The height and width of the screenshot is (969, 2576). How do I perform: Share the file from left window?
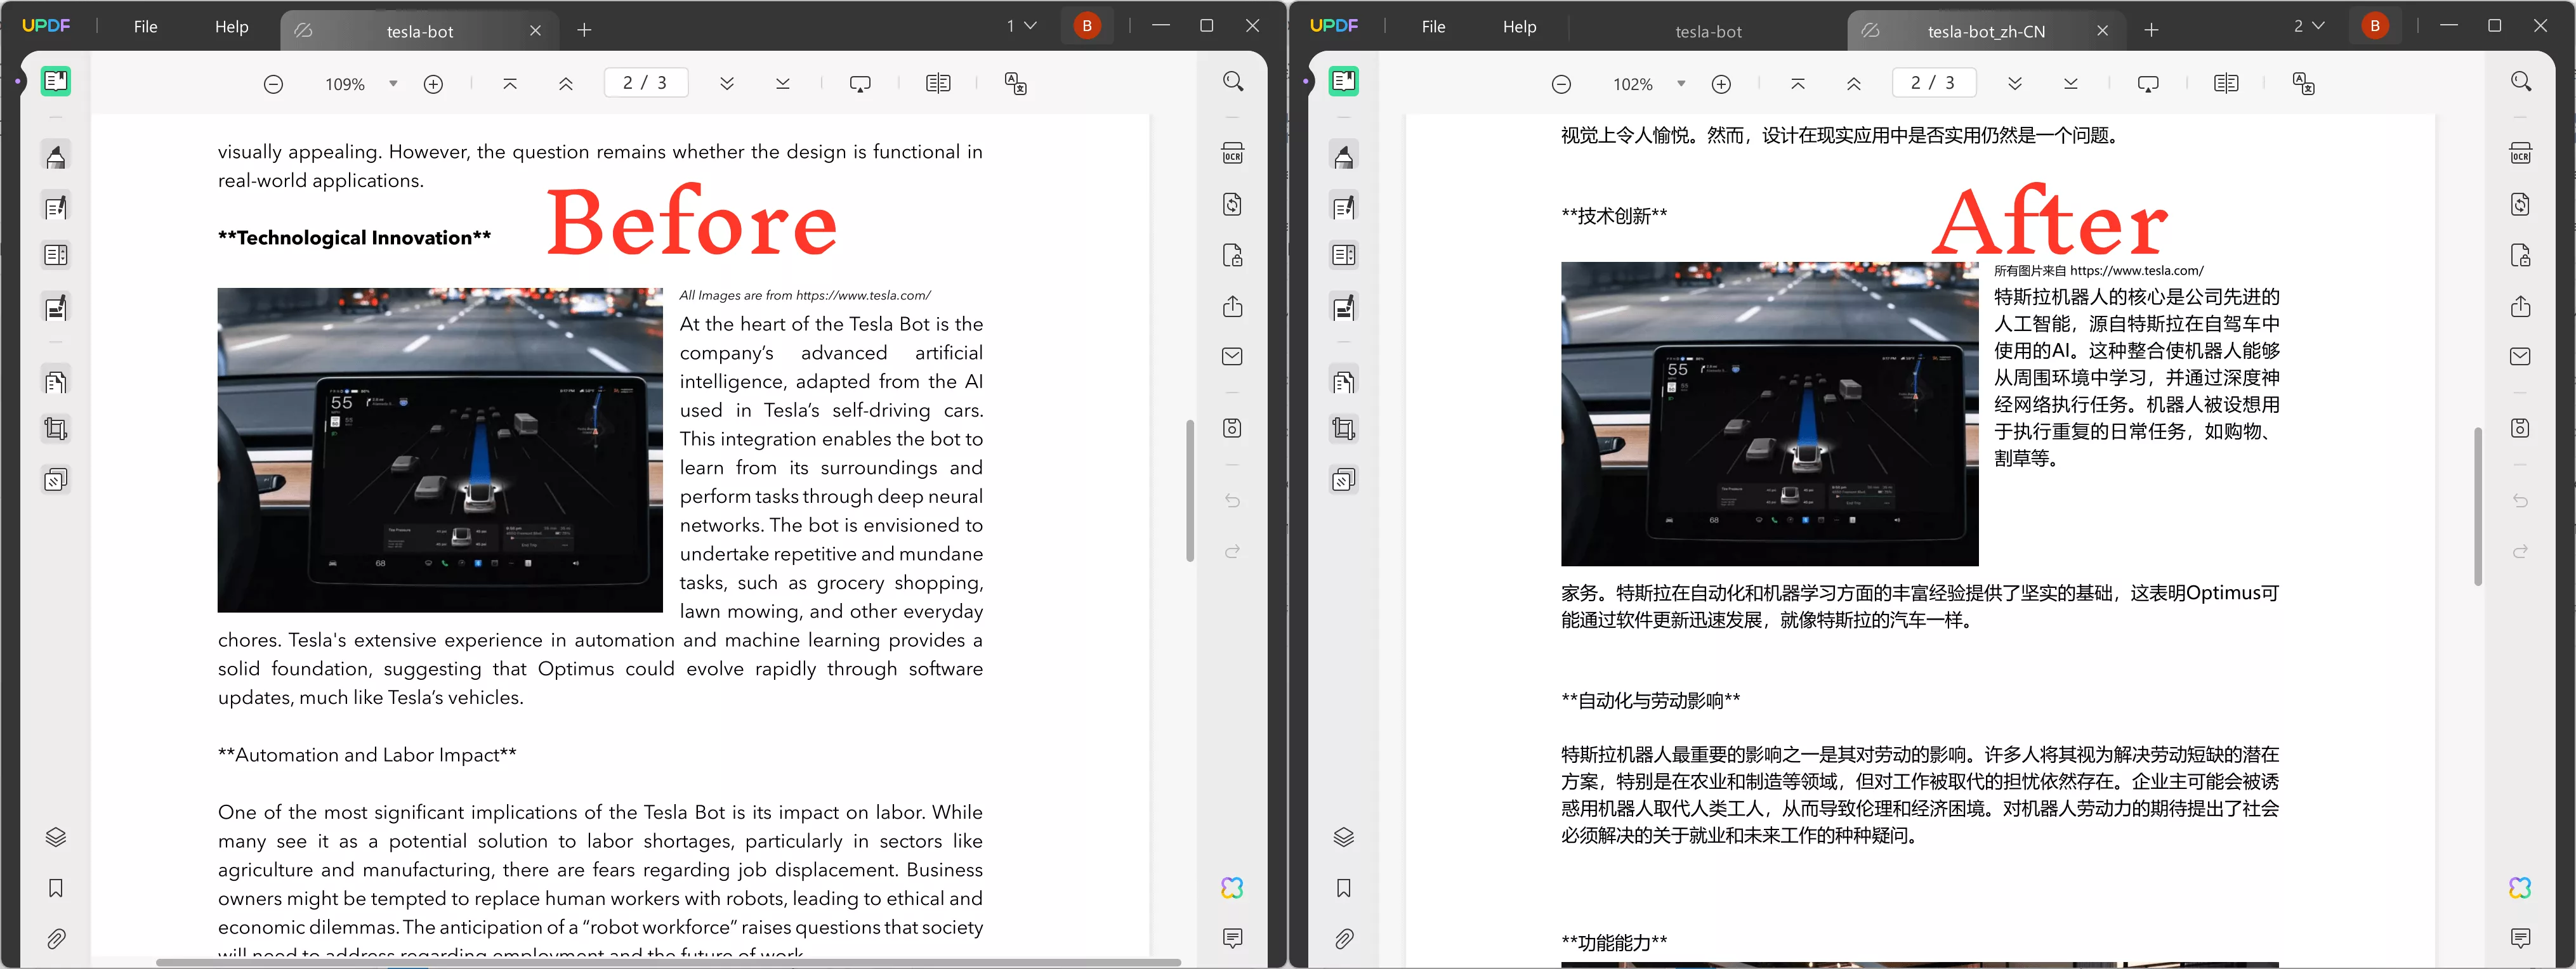coord(1232,306)
